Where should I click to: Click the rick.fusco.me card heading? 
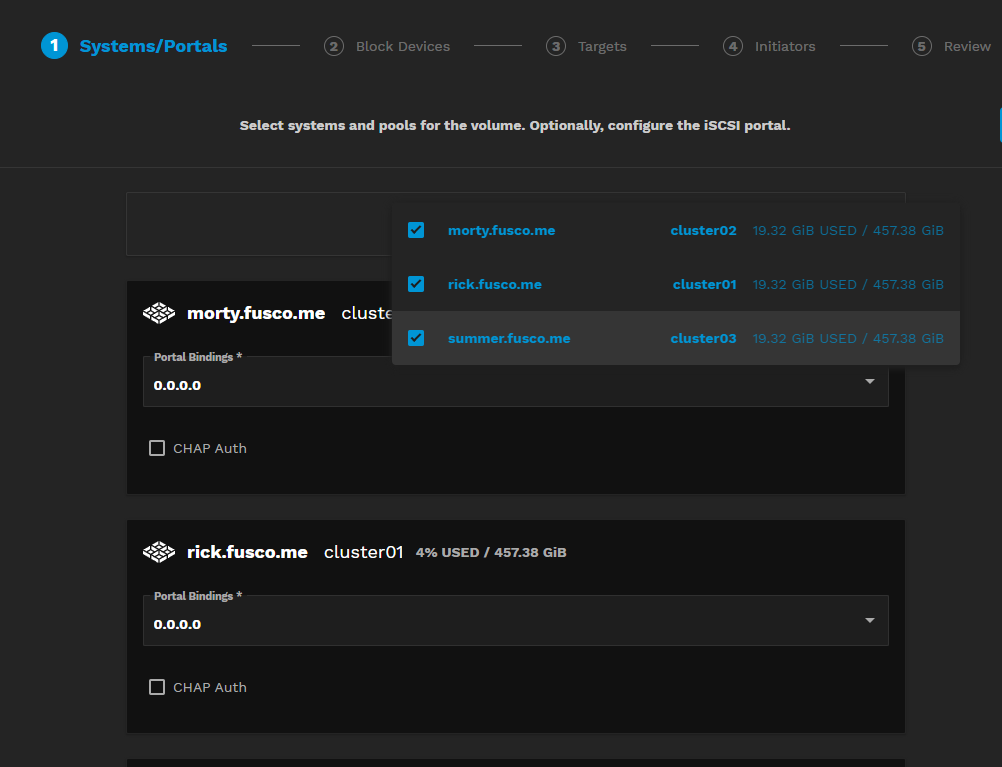[x=247, y=552]
